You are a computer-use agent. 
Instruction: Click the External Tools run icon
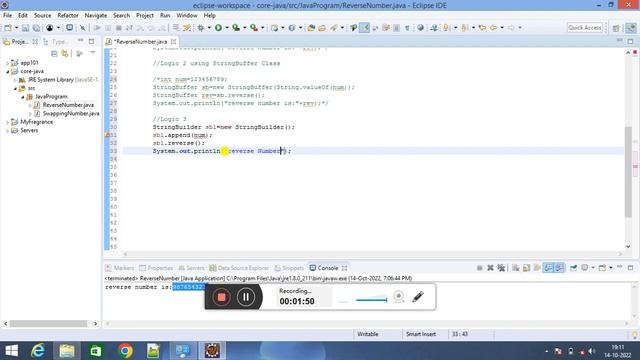[254, 28]
